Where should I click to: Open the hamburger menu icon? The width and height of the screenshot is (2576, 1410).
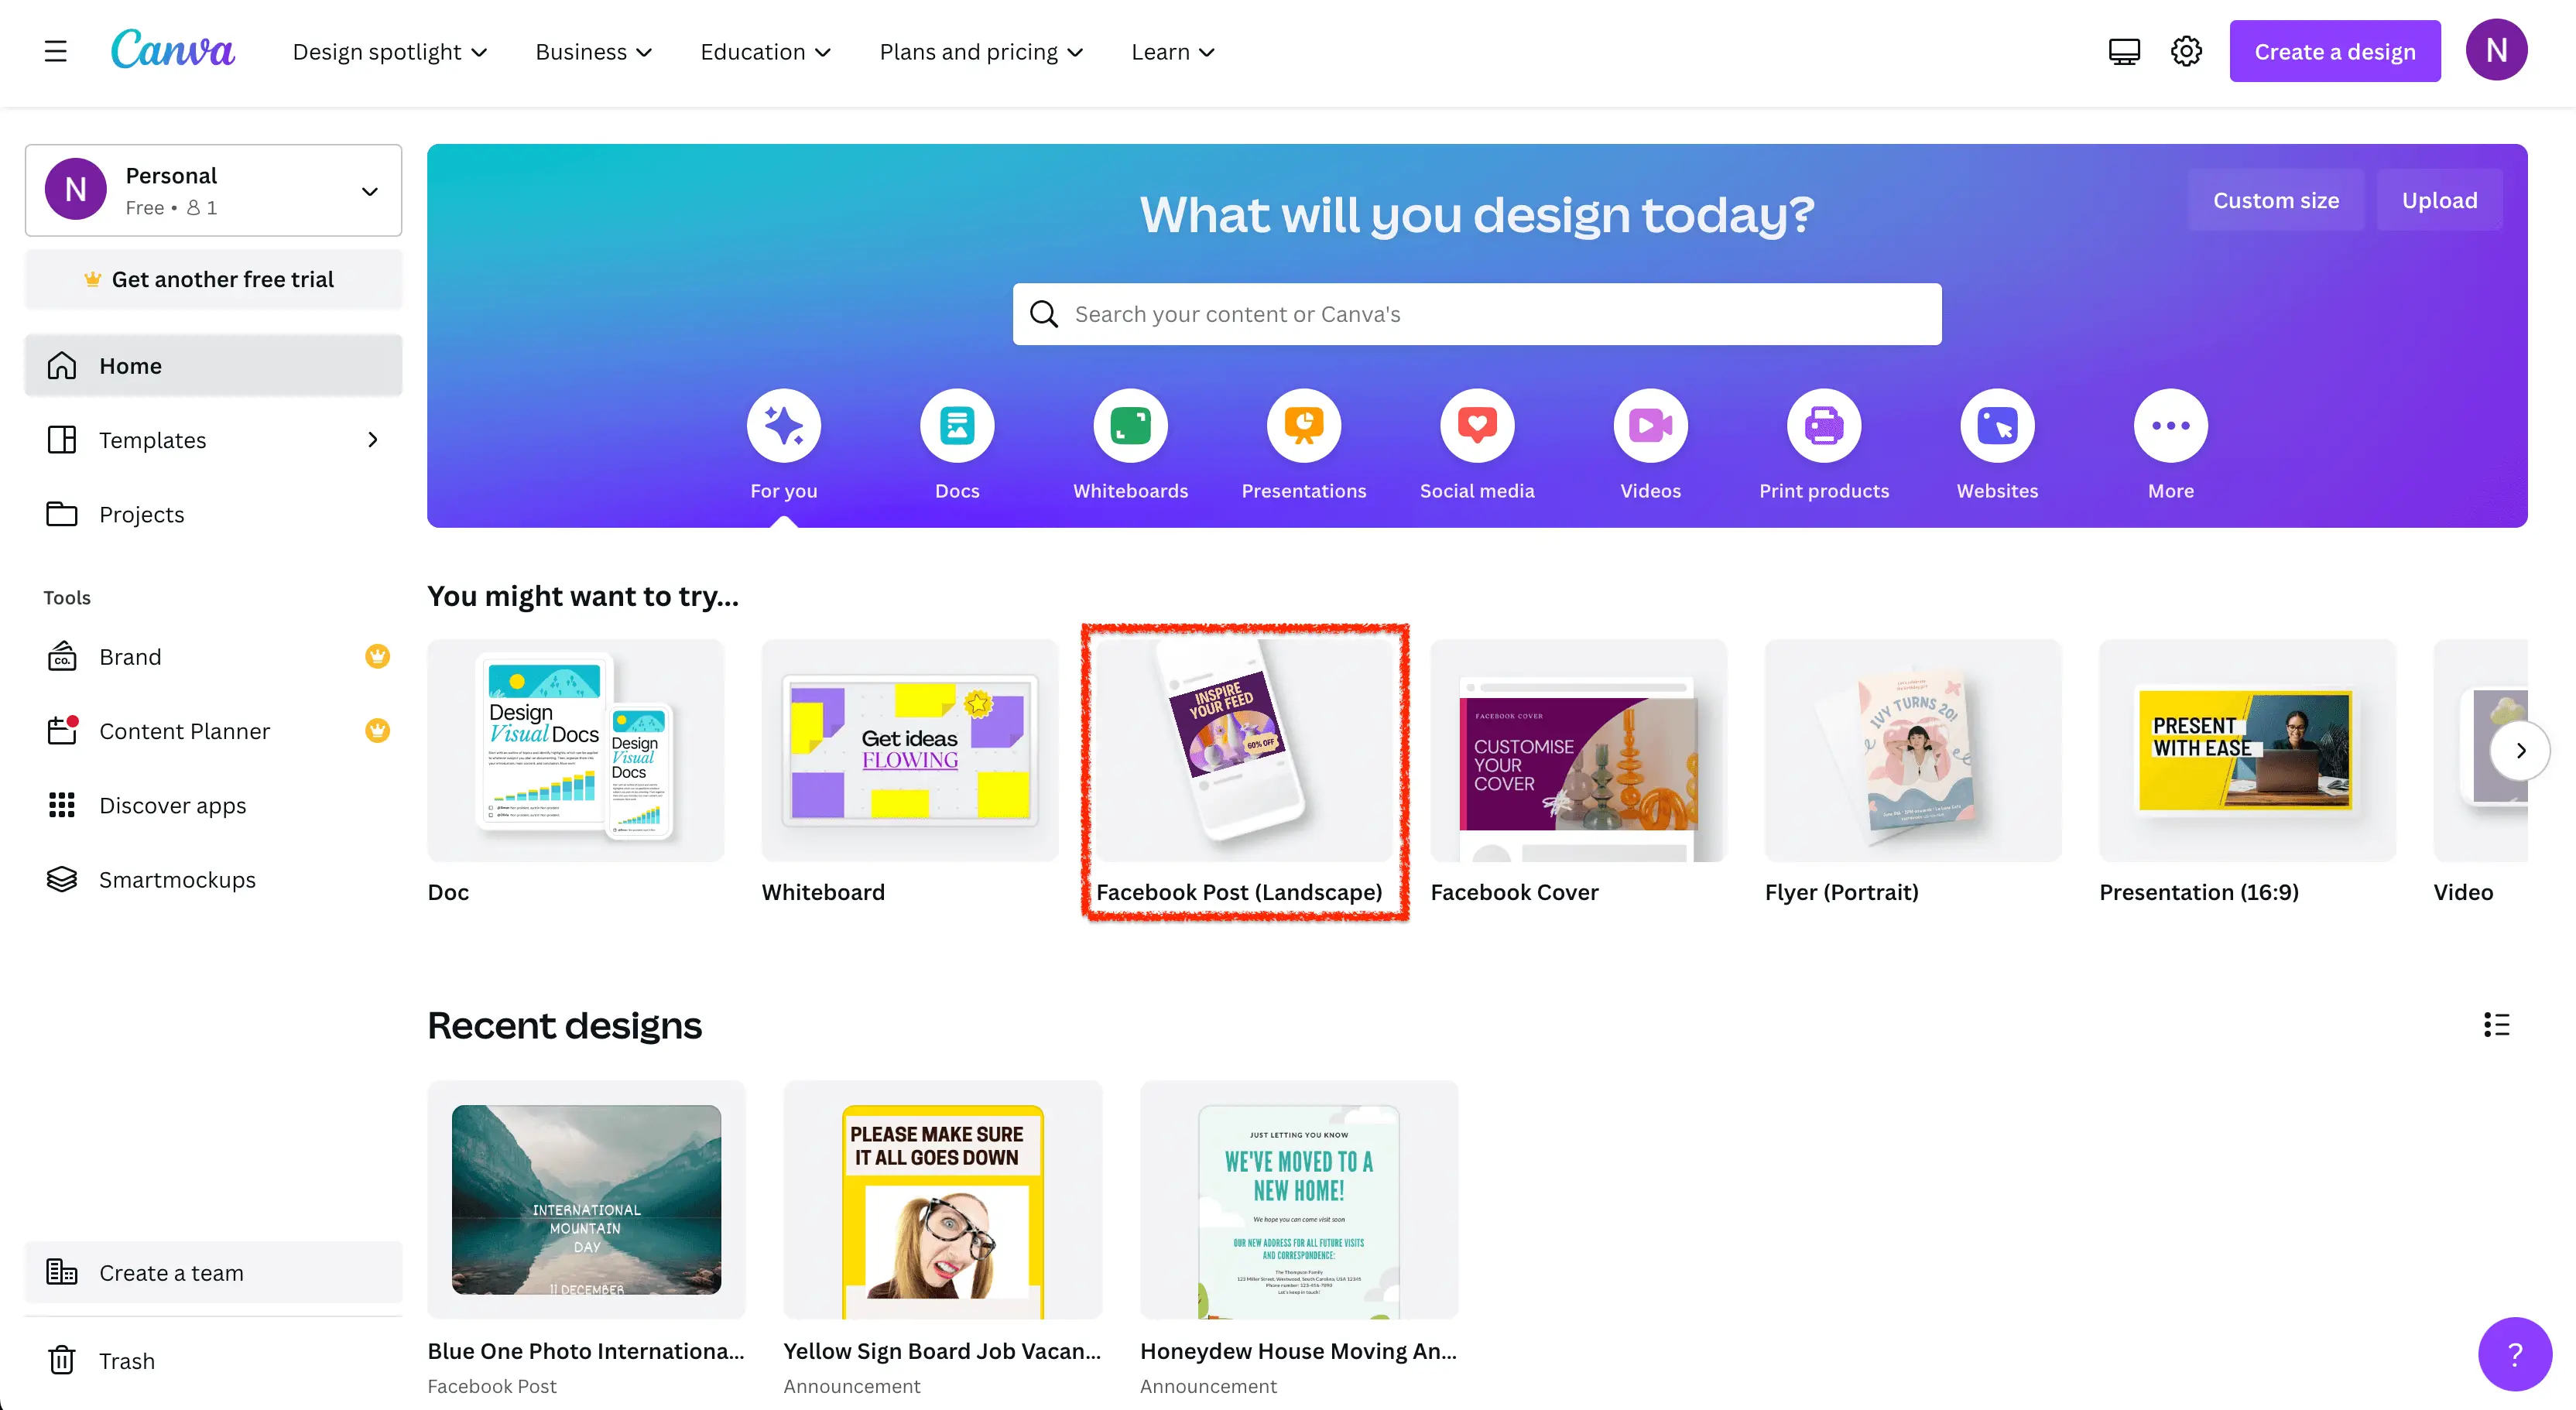[56, 51]
